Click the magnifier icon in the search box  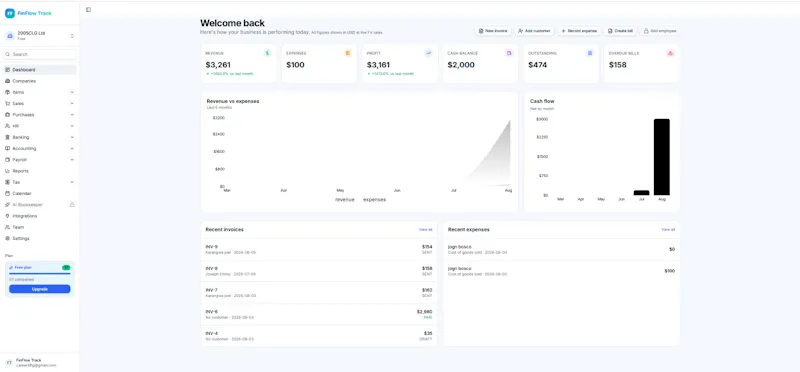(x=8, y=54)
